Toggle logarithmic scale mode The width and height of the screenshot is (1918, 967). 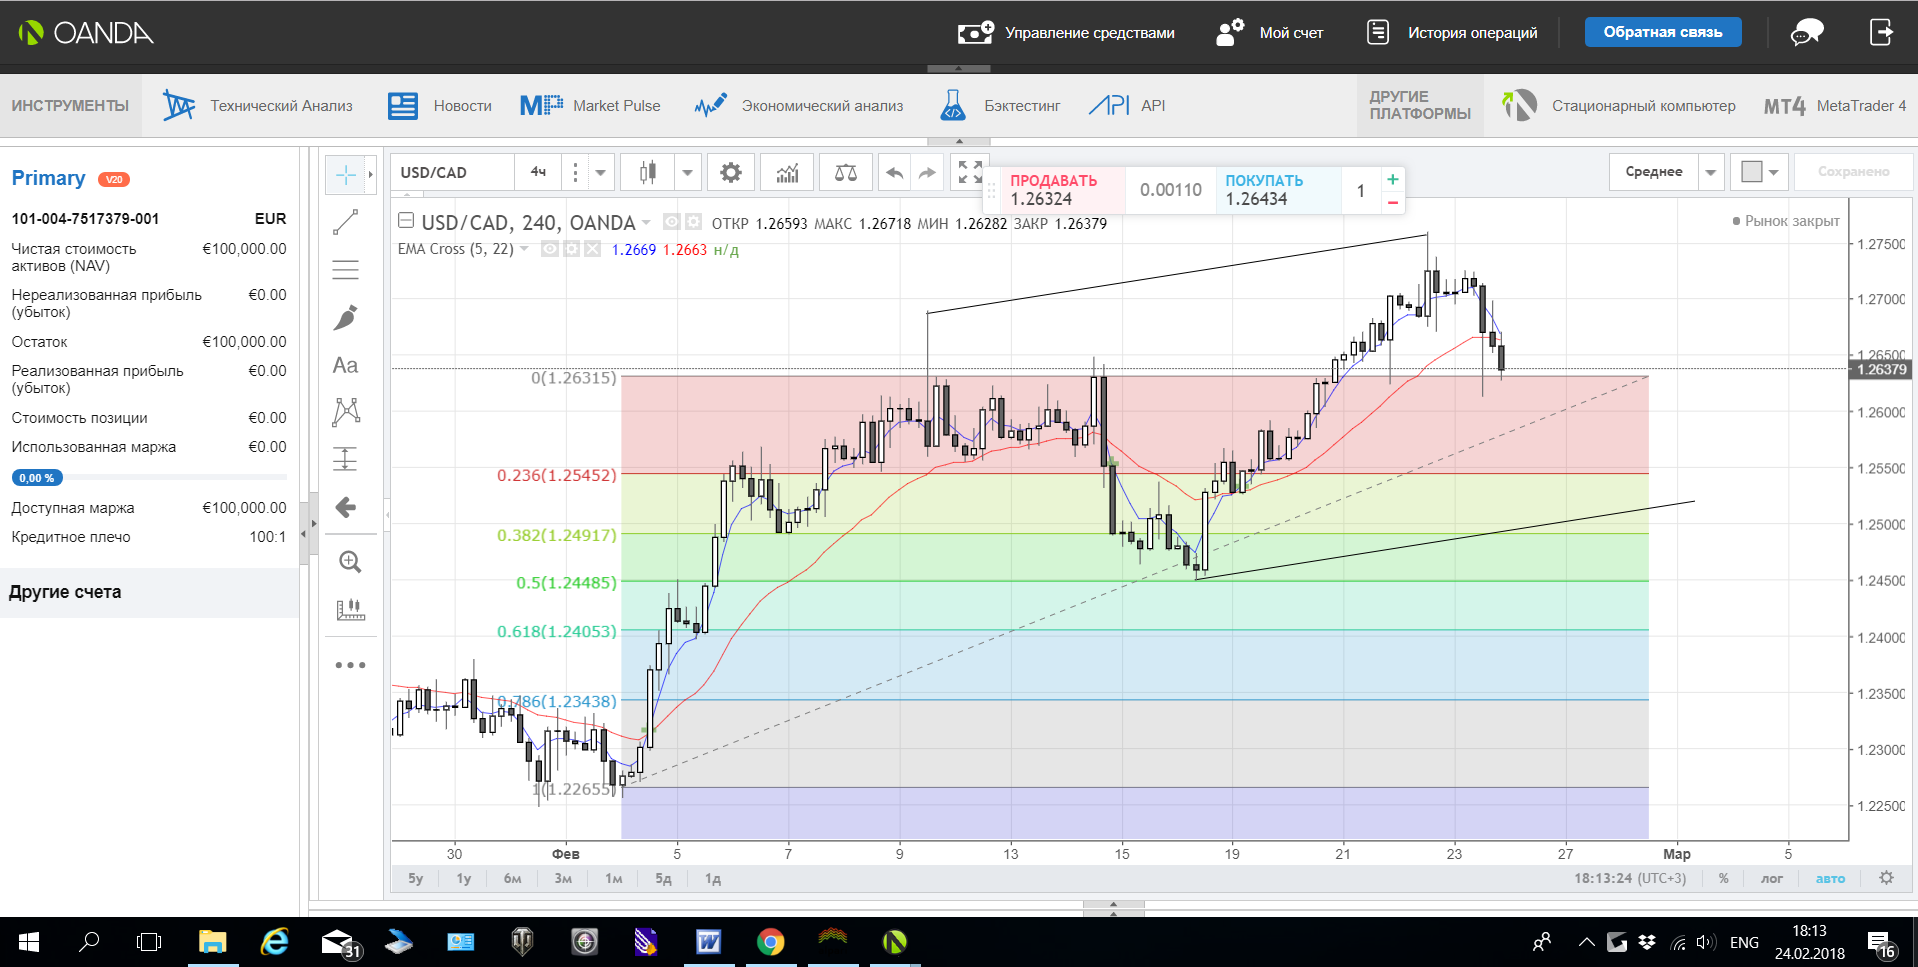(x=1772, y=878)
